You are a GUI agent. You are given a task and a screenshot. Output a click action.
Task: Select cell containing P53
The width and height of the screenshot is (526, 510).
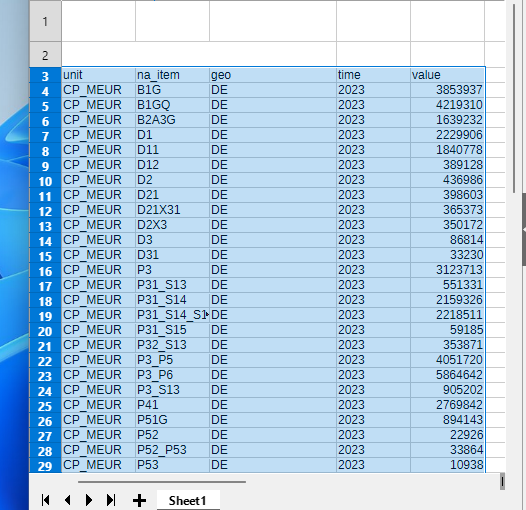click(x=172, y=465)
